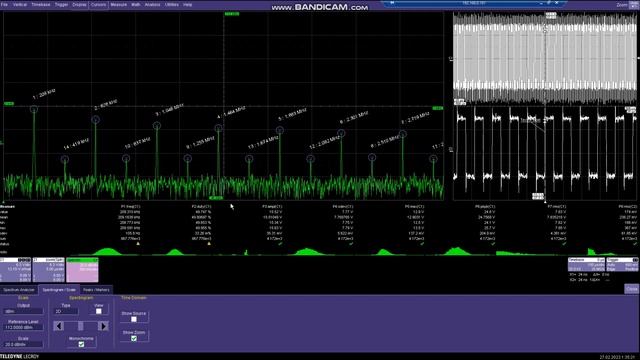Click the upper source waveform grid
The image size is (640, 360).
tap(545, 58)
